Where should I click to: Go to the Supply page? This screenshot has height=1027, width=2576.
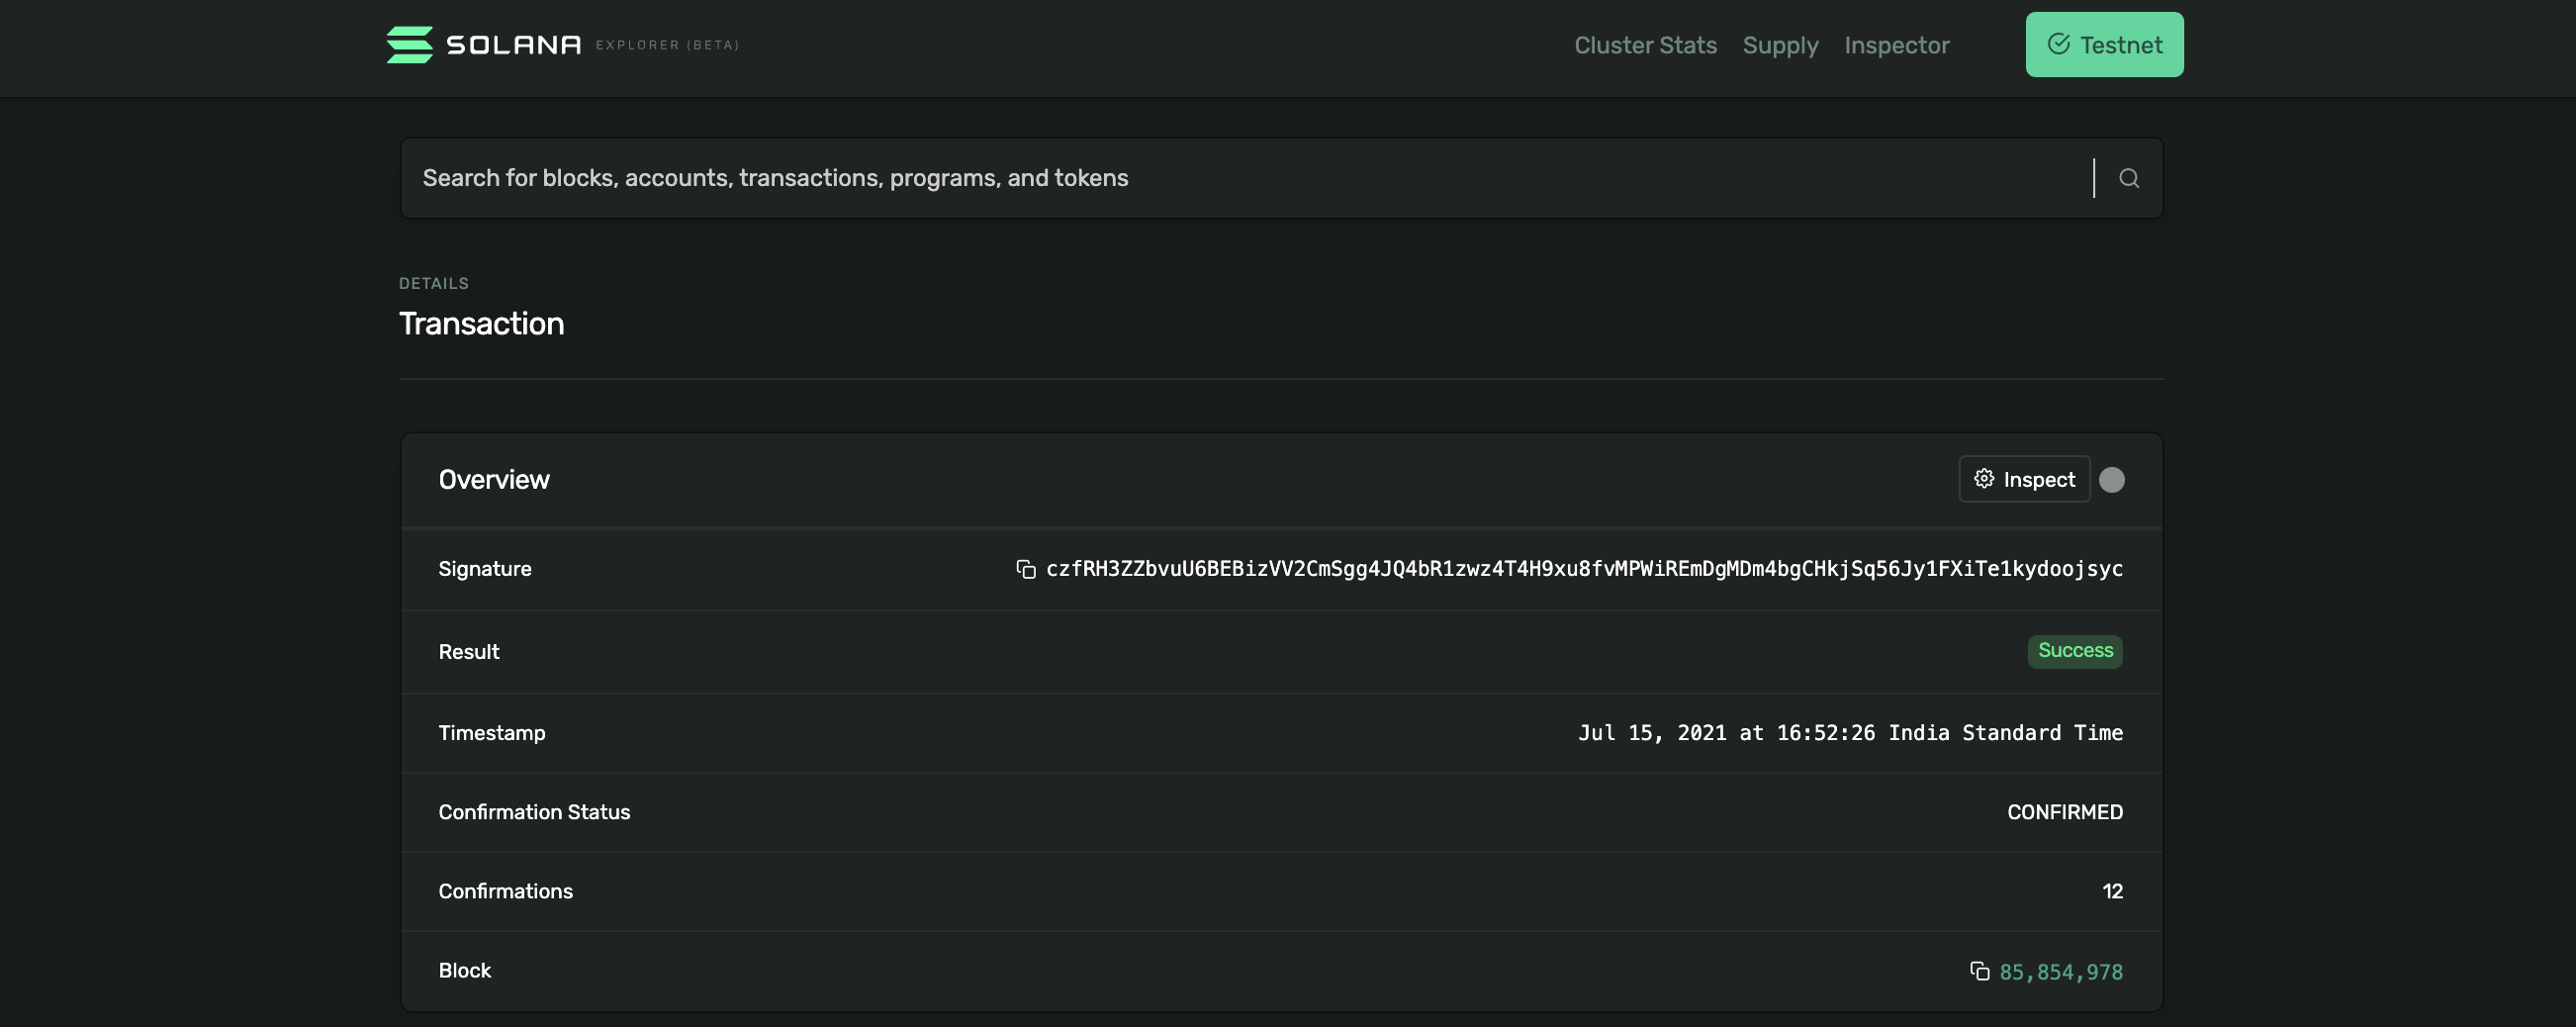pyautogui.click(x=1780, y=45)
